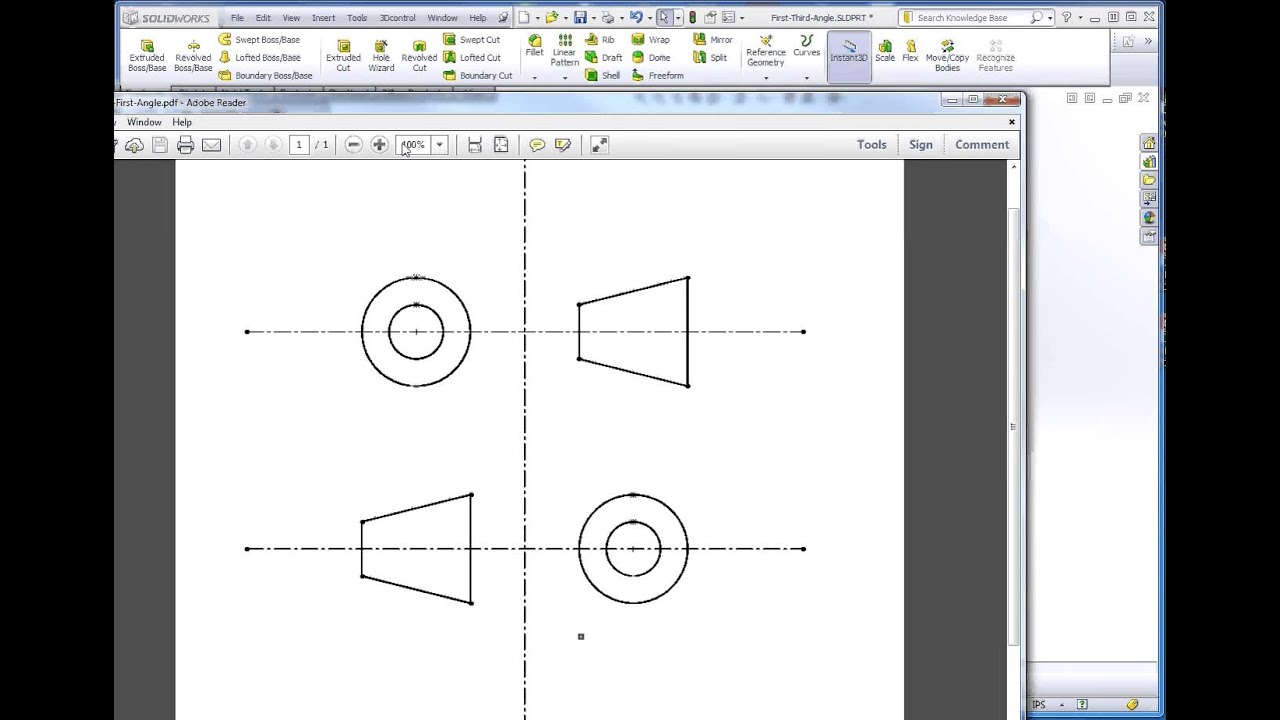Open the Comment pane in Reader
The width and height of the screenshot is (1280, 720).
(982, 145)
